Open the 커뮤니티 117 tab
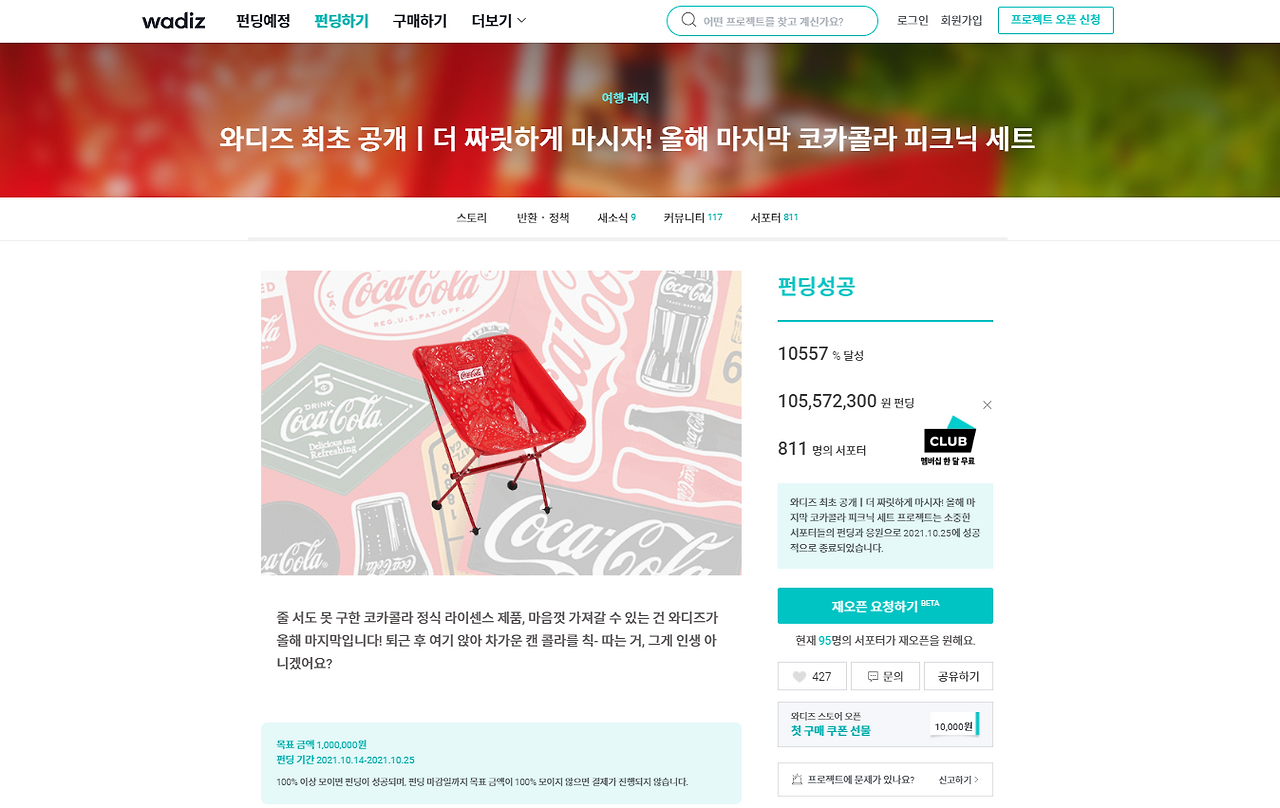The width and height of the screenshot is (1280, 808). (693, 217)
